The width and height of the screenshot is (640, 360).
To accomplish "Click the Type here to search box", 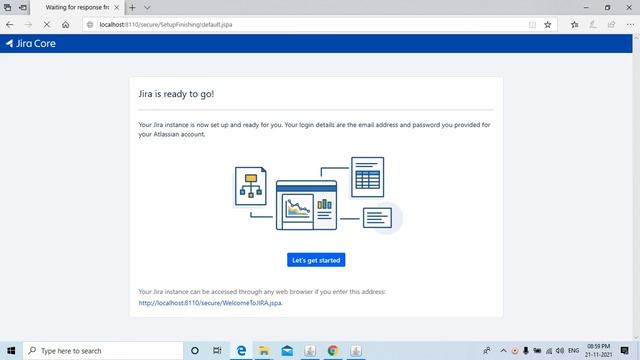I will tap(103, 351).
